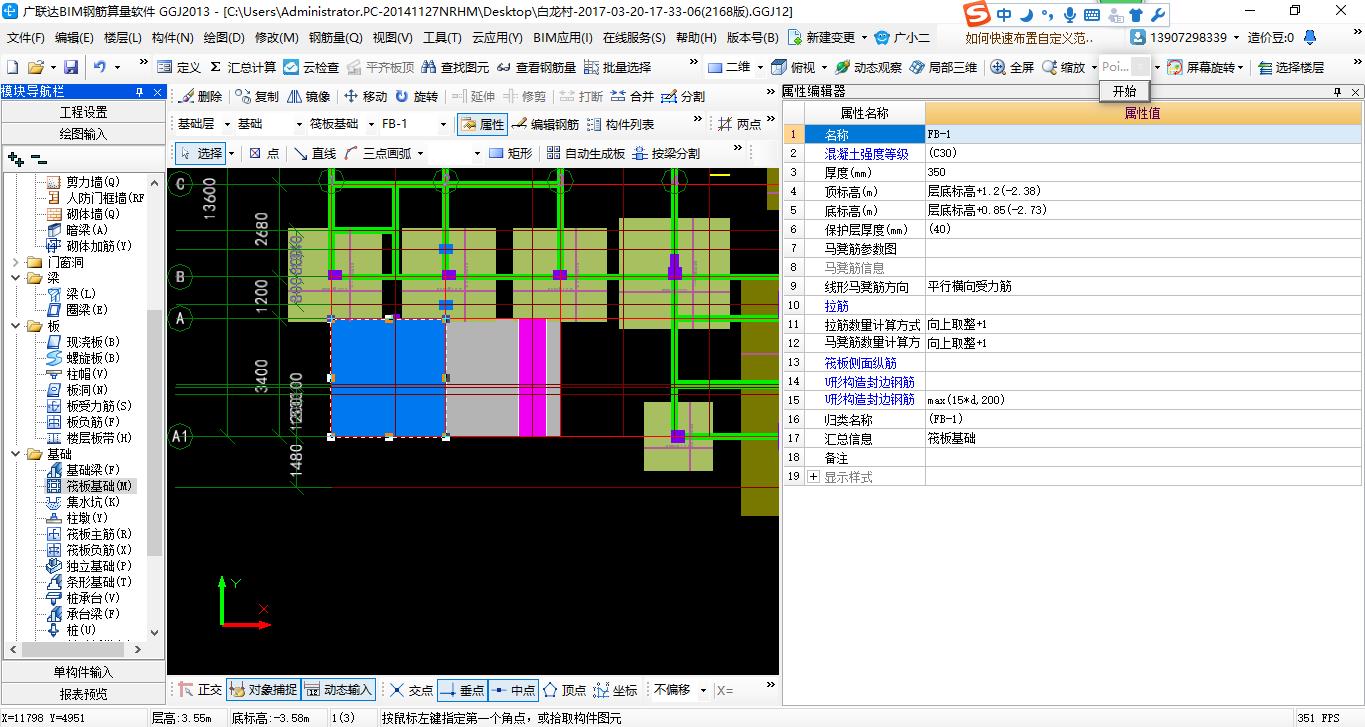Open 编辑钢筋 edit rebar panel

pyautogui.click(x=545, y=124)
